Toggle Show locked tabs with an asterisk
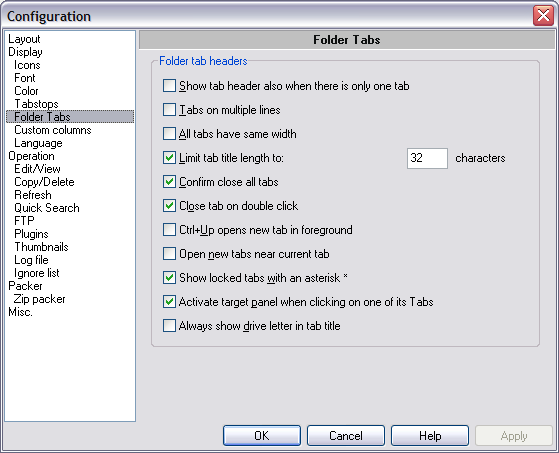559x453 pixels. coord(169,278)
